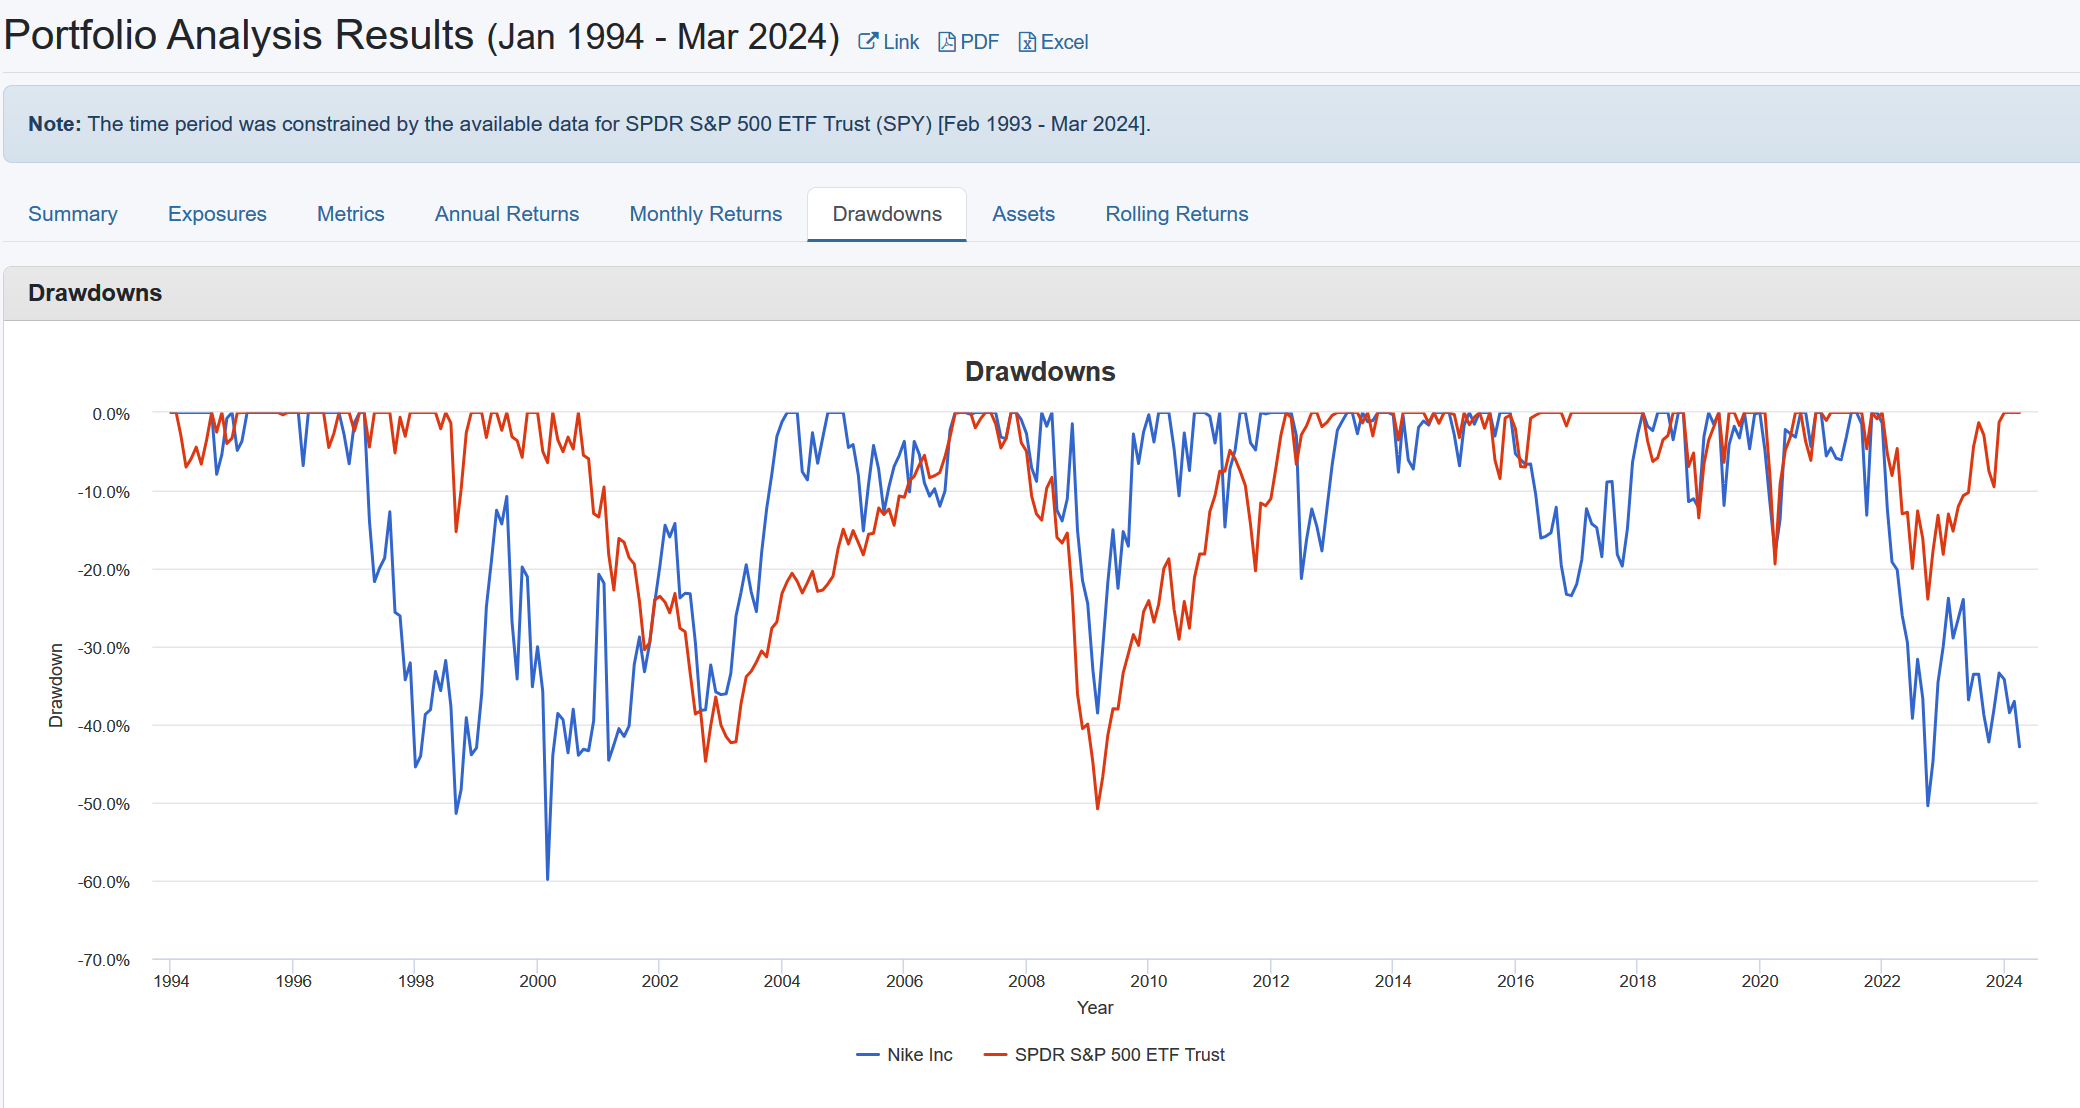Go to the Metrics tab
Viewport: 2080px width, 1108px height.
point(350,214)
